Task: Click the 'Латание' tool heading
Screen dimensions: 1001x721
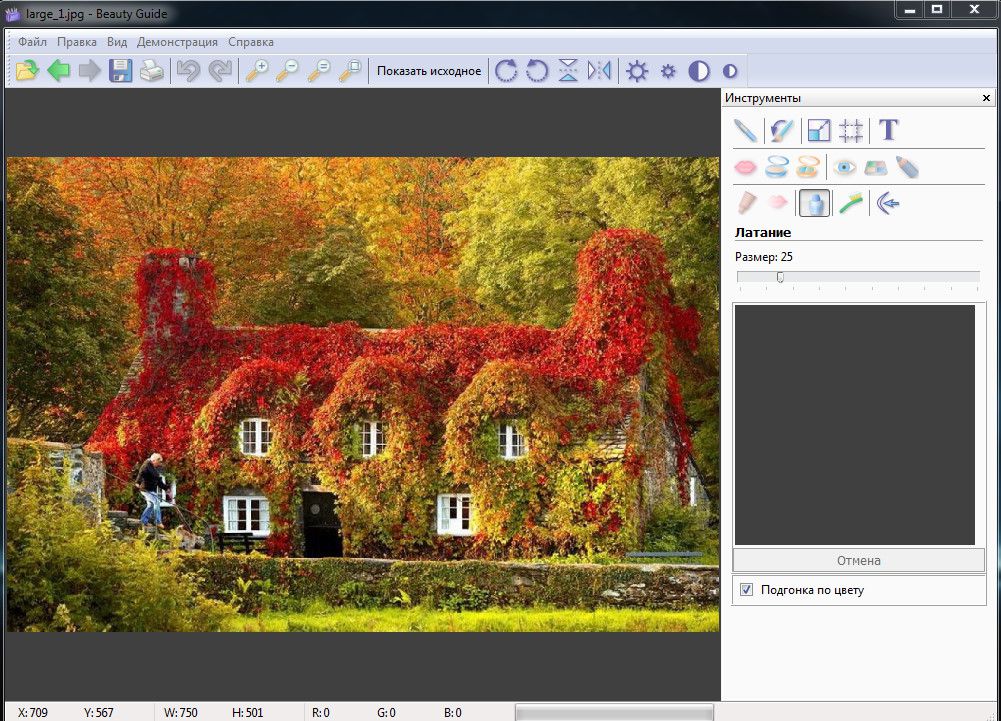Action: pyautogui.click(x=762, y=232)
